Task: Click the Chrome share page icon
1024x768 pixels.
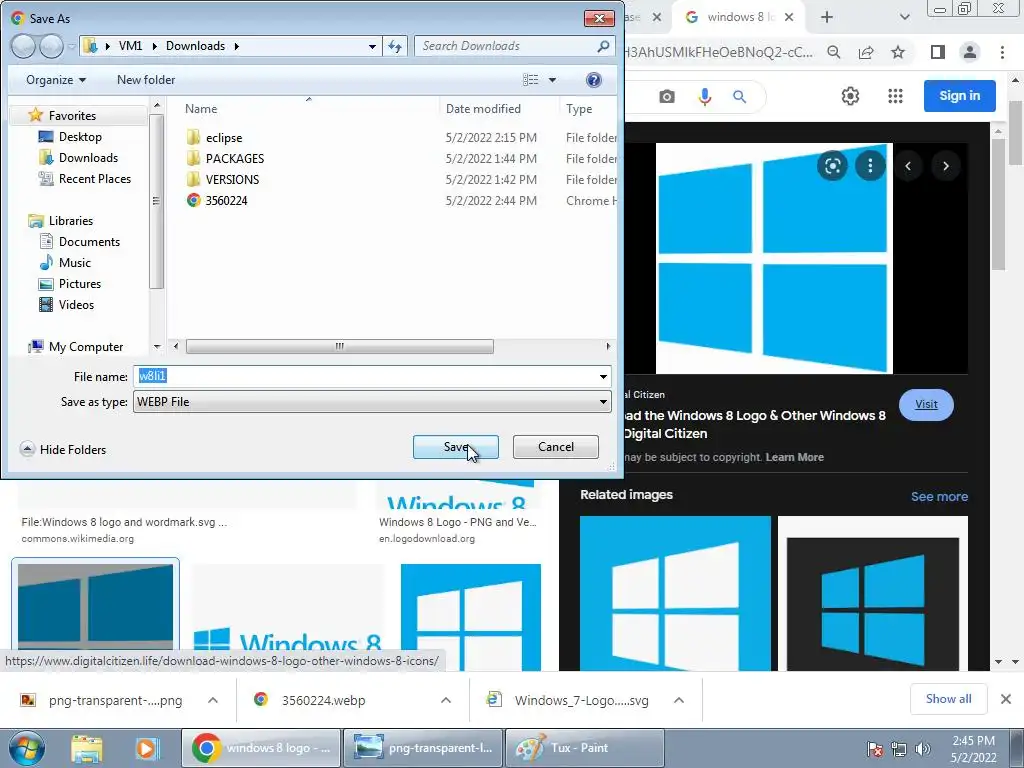Action: click(866, 52)
